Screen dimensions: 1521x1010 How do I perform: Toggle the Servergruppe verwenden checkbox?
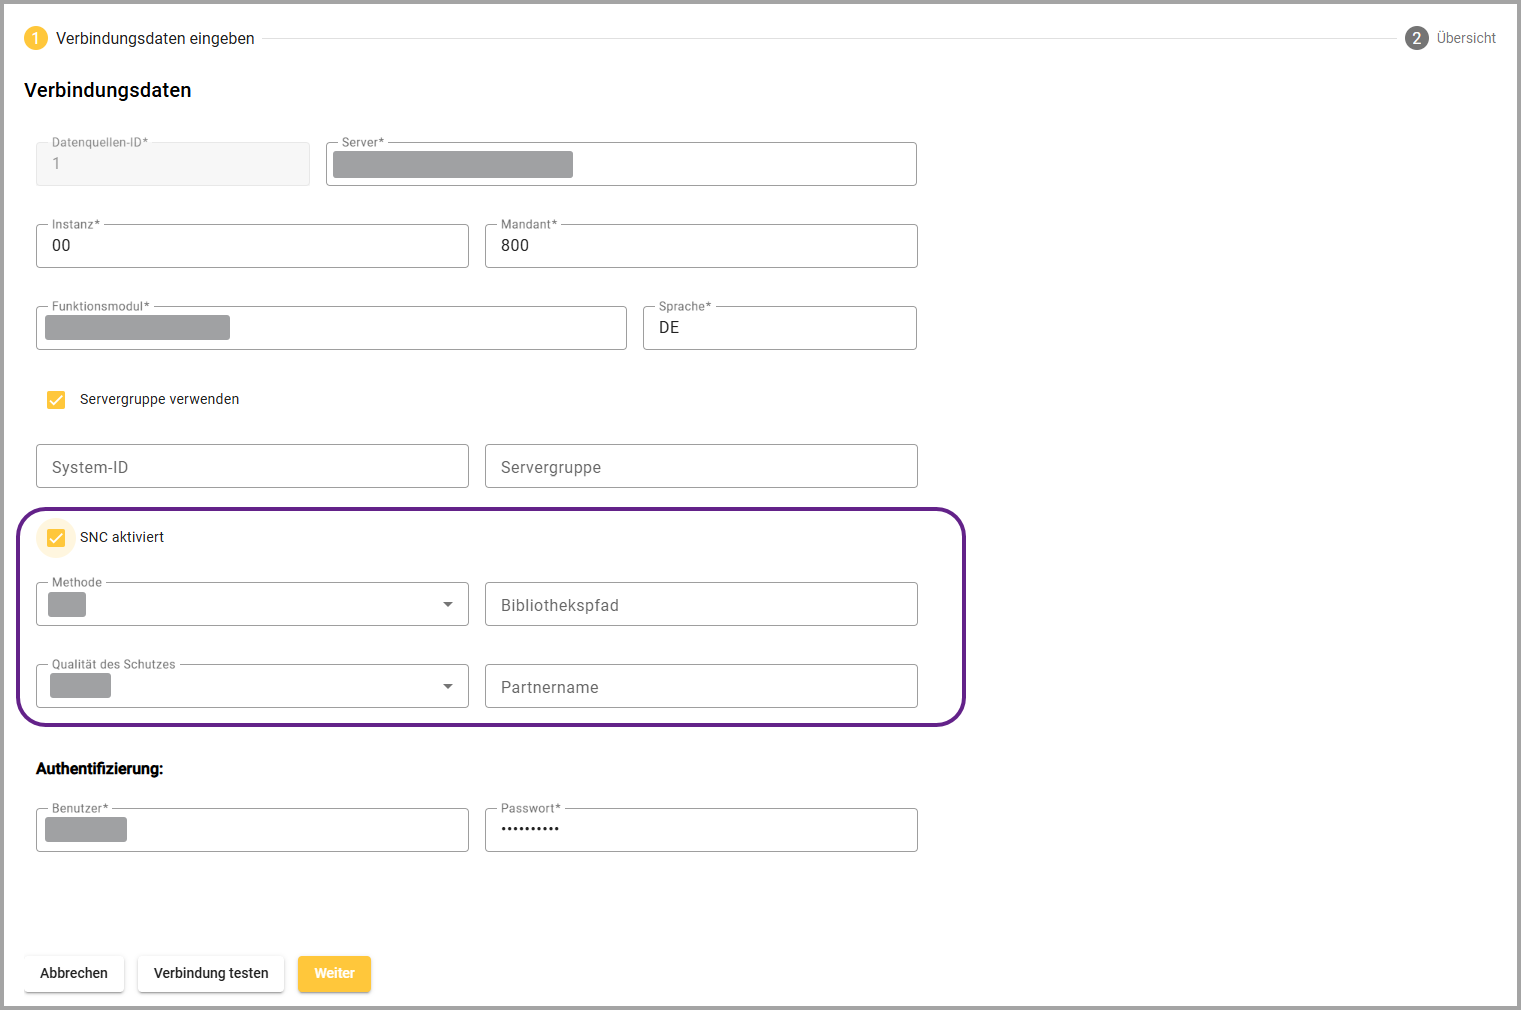[x=56, y=400]
